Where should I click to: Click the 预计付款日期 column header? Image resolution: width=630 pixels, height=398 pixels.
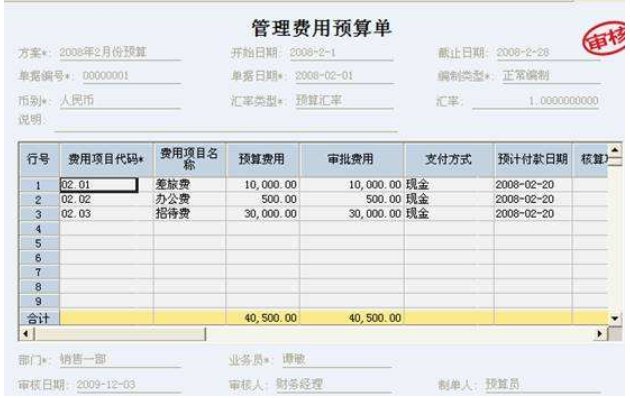tap(533, 159)
